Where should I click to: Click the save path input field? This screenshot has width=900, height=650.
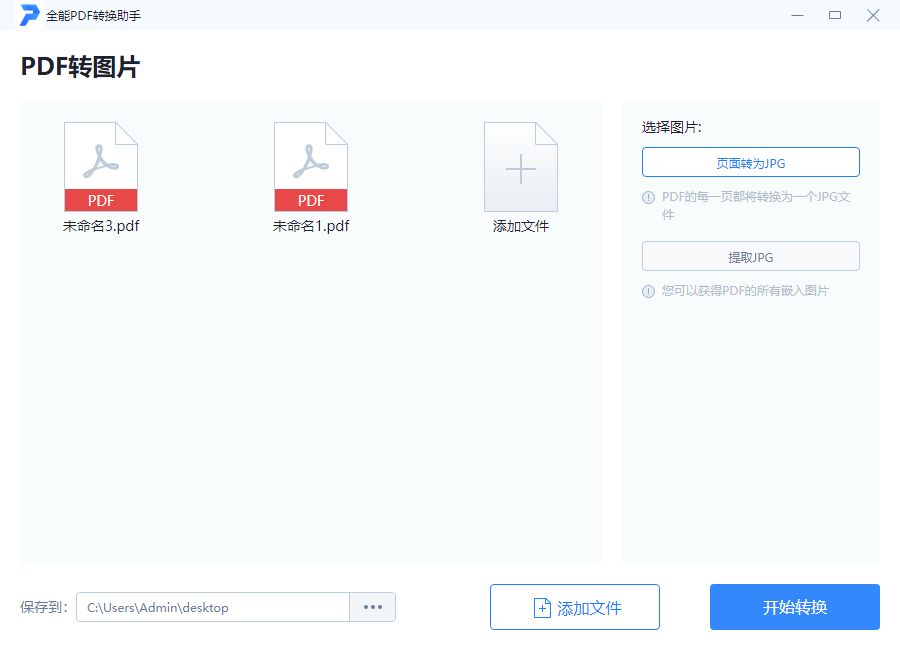(x=213, y=607)
